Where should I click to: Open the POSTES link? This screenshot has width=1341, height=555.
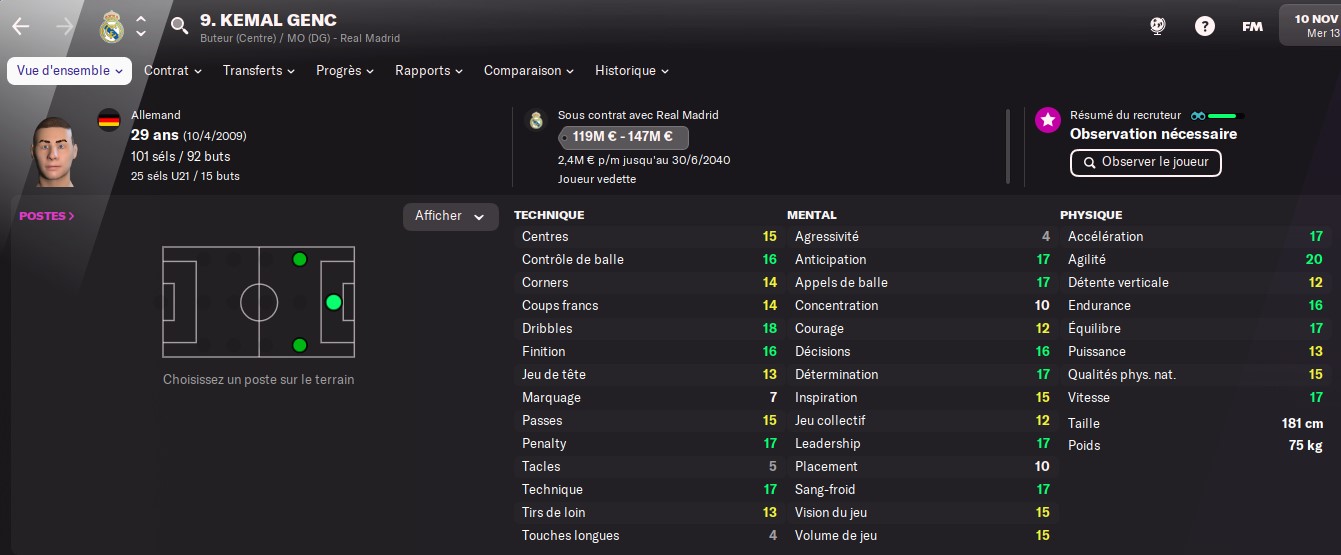47,216
